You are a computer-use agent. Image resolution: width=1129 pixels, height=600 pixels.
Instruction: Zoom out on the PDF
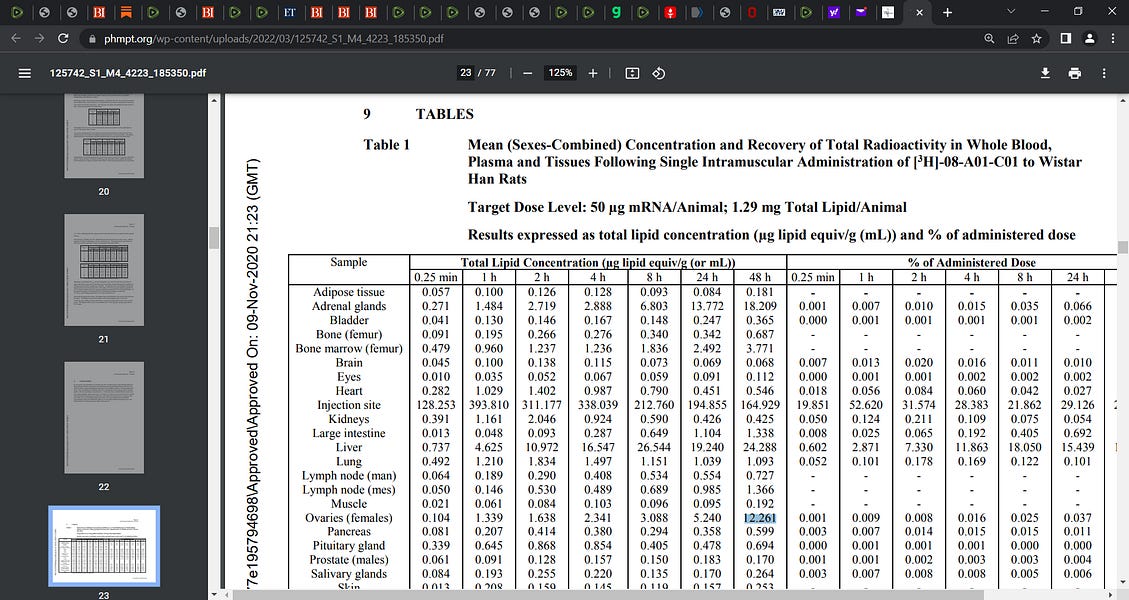click(x=527, y=73)
